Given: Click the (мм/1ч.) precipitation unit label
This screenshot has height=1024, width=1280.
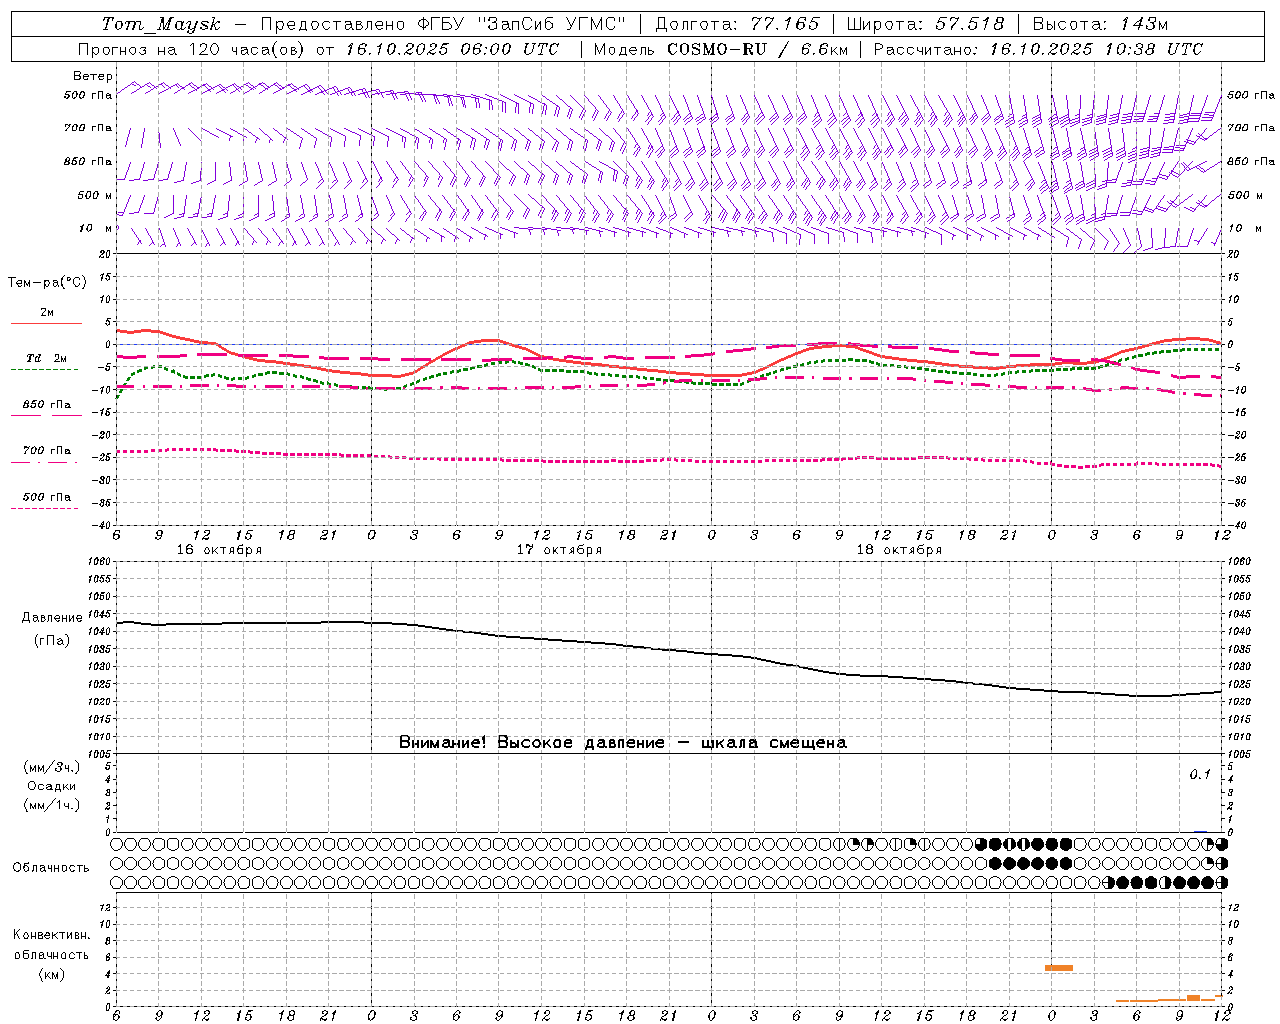Looking at the screenshot, I should (x=52, y=805).
